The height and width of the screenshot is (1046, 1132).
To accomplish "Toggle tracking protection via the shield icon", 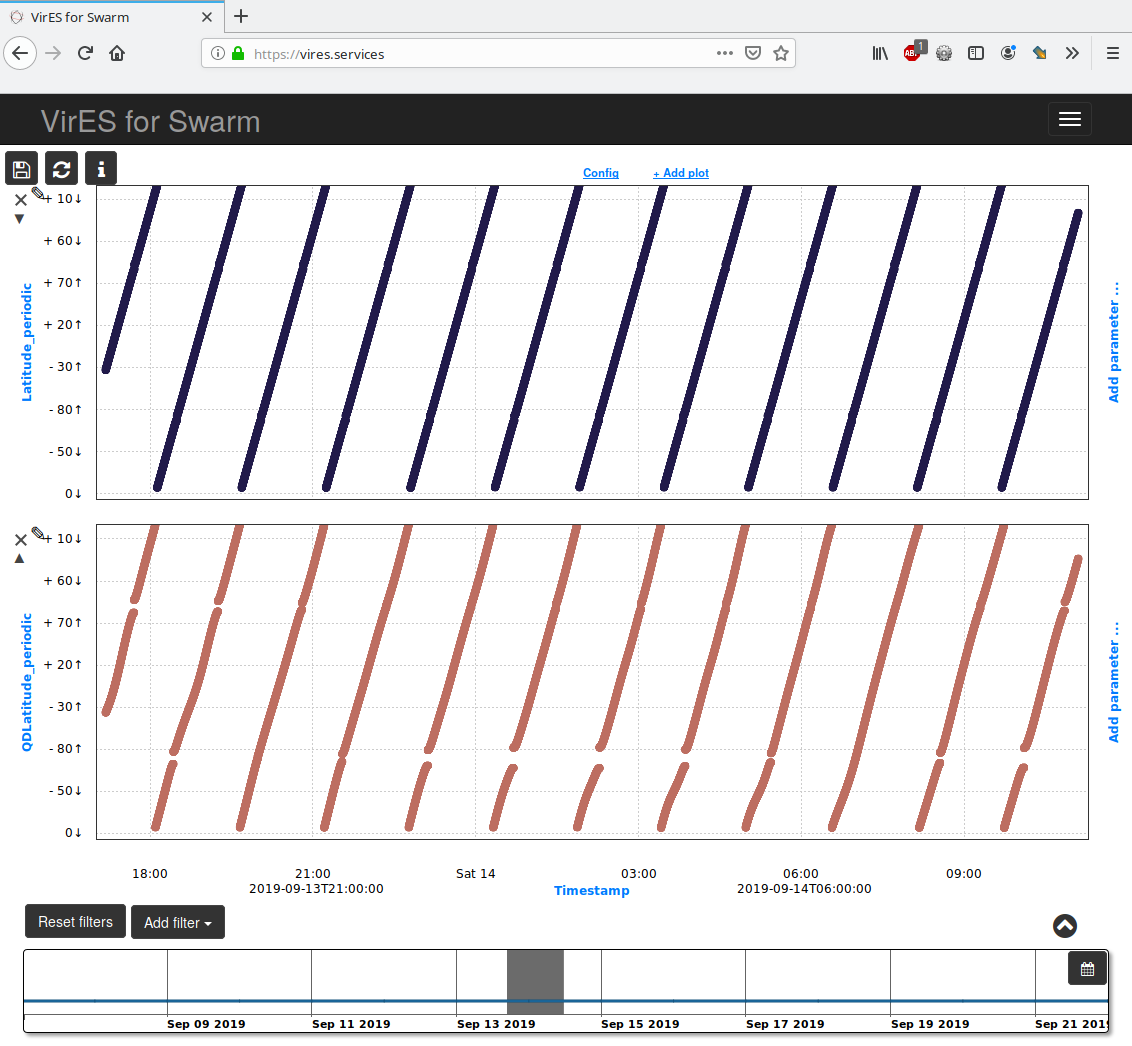I will (753, 53).
